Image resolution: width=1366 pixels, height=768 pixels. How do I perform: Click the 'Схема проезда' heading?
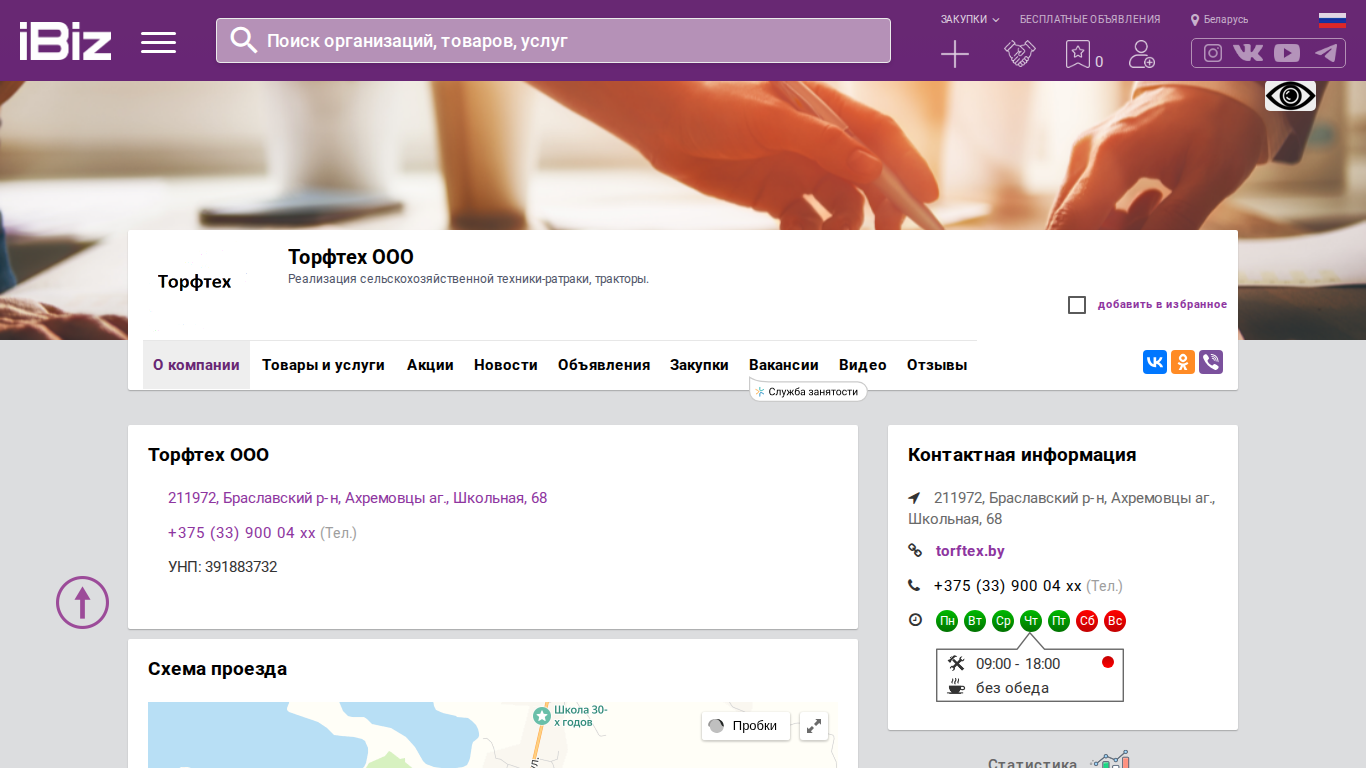coord(218,669)
